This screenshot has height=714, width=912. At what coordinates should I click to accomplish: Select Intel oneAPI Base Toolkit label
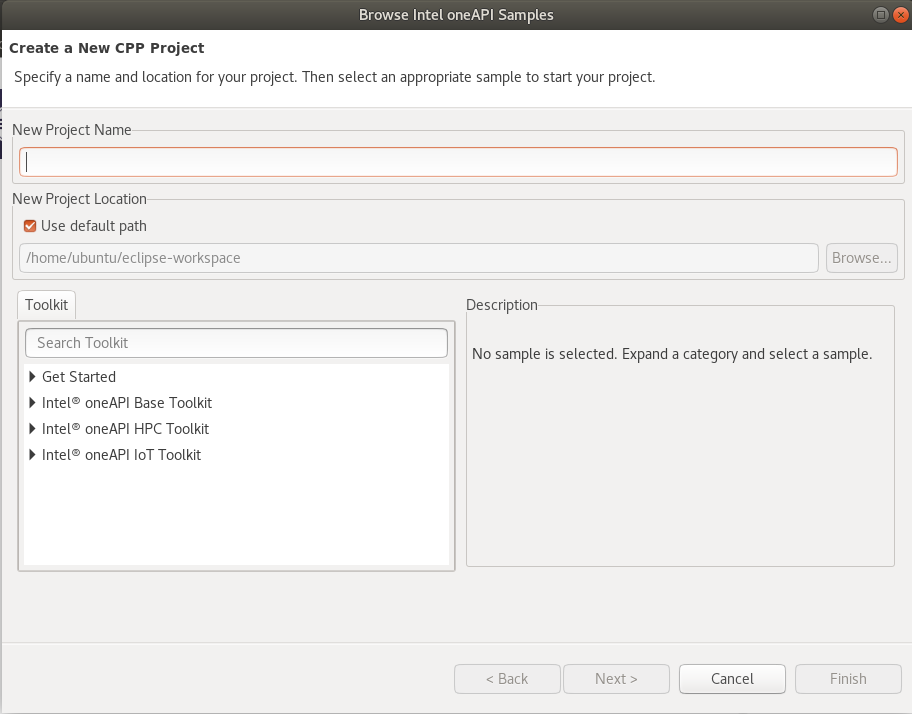click(127, 403)
